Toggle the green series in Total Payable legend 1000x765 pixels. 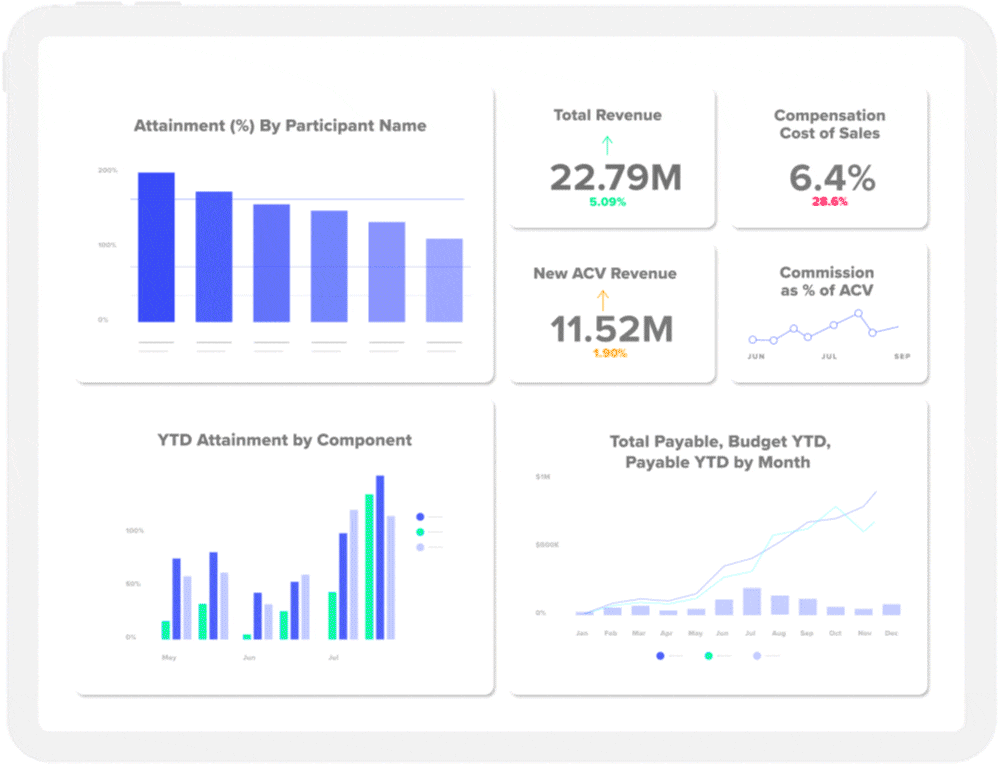(x=708, y=655)
